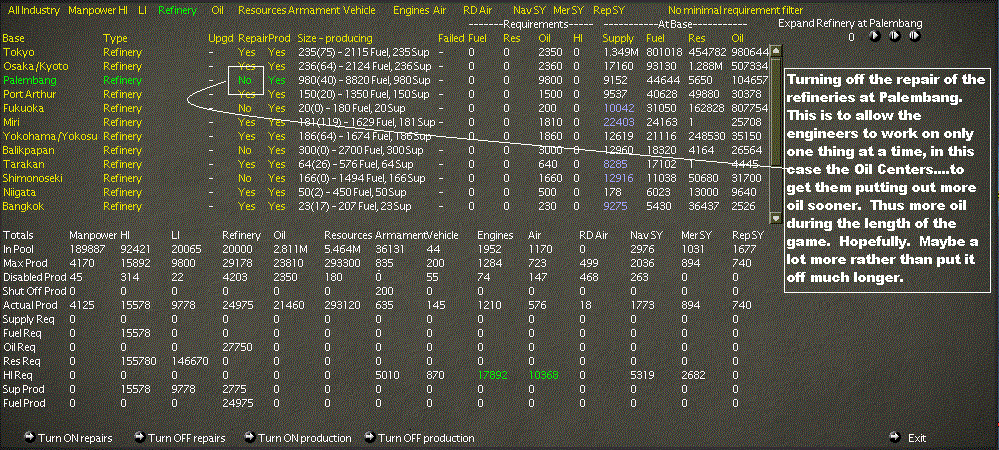Select the All Industry filter
The width and height of the screenshot is (999, 450).
[x=34, y=10]
